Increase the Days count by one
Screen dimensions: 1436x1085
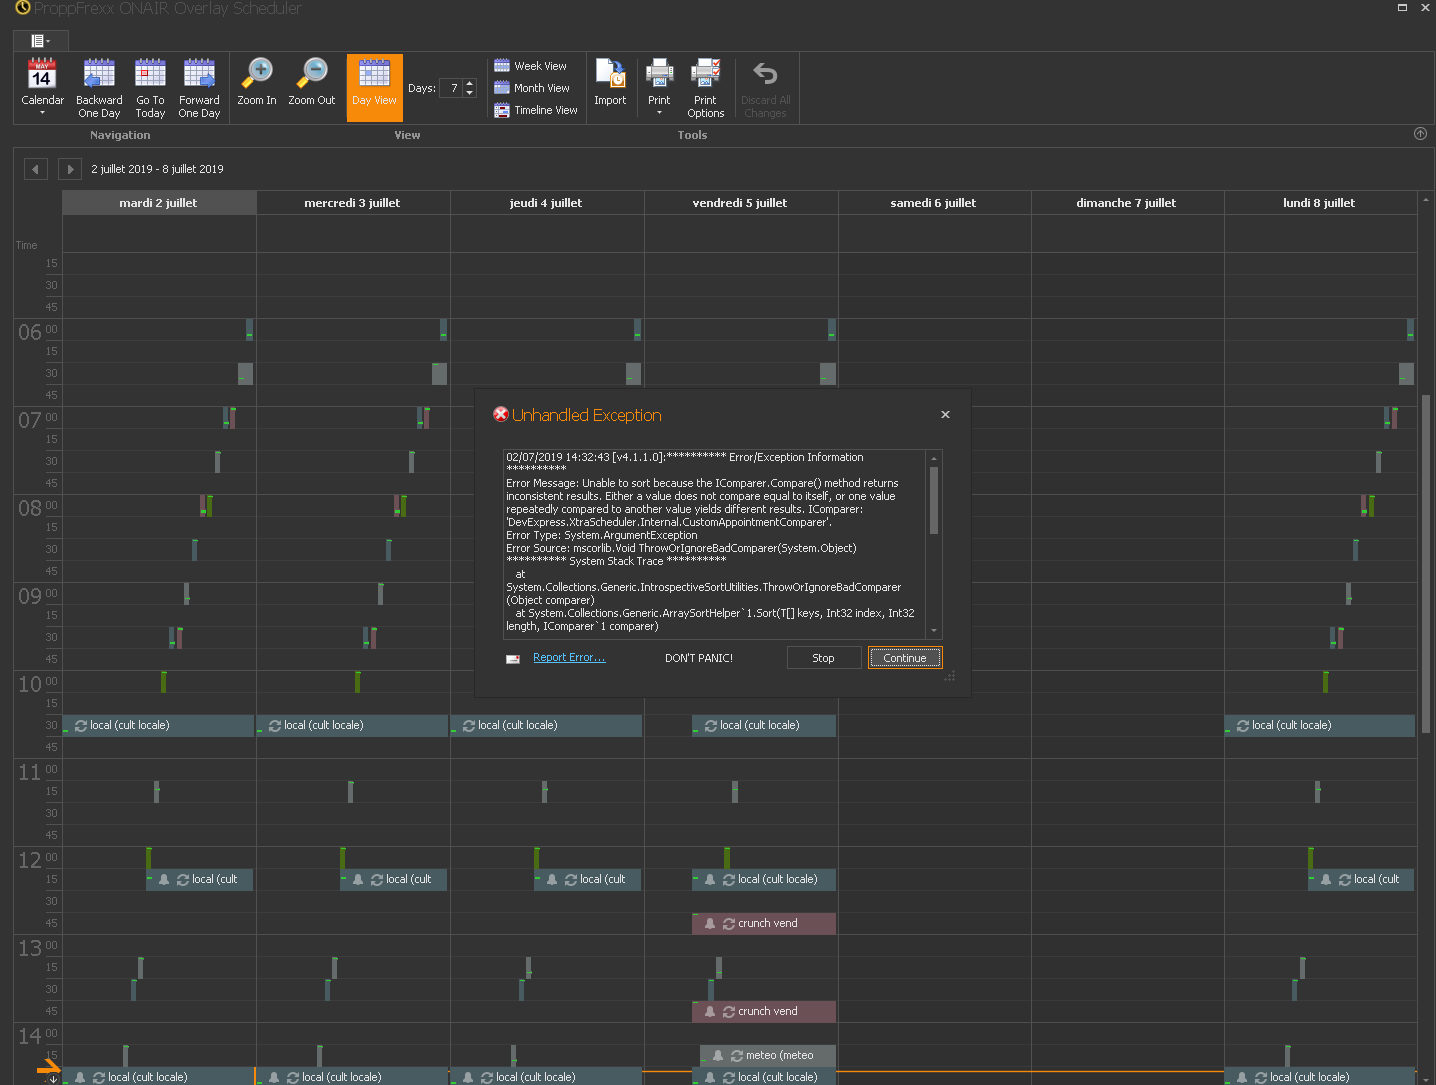pos(470,84)
